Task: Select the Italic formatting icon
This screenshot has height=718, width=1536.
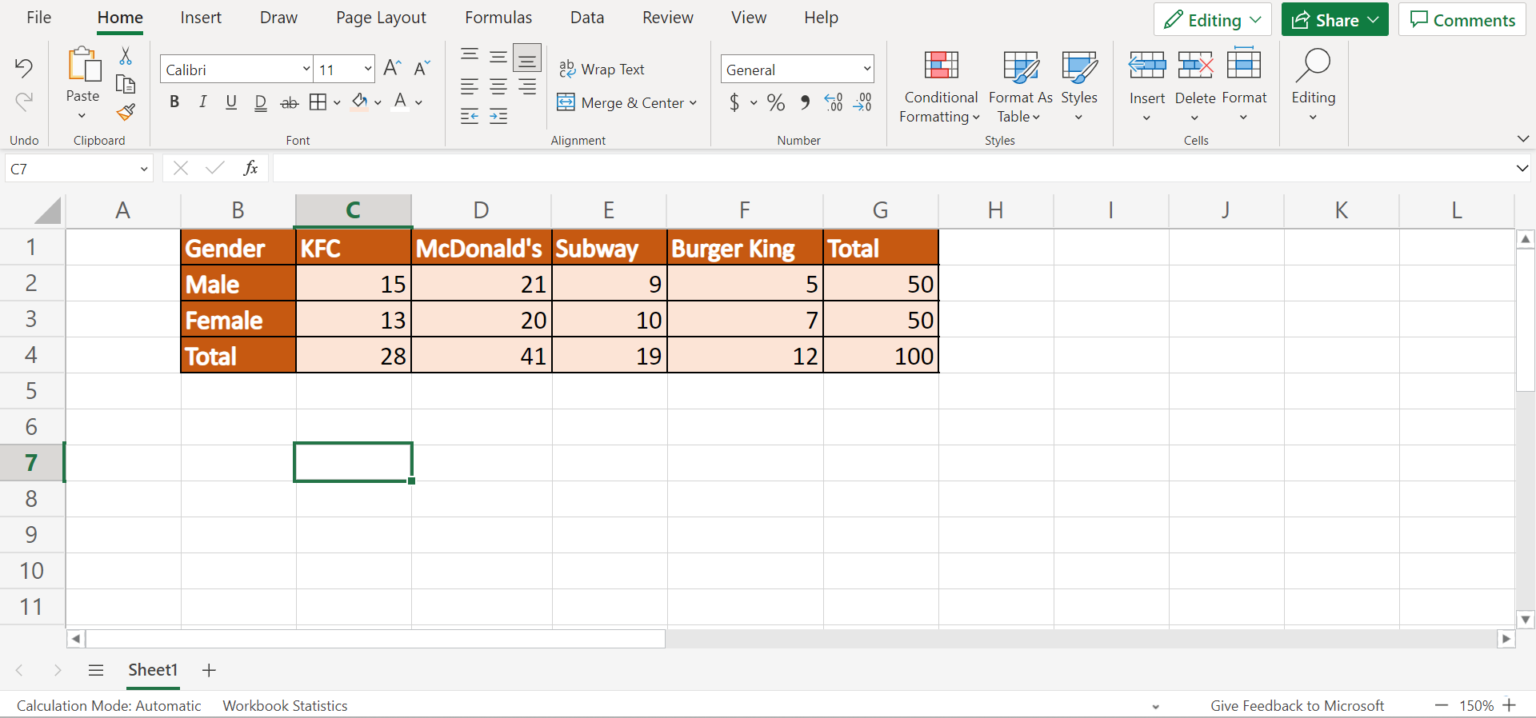Action: click(202, 101)
